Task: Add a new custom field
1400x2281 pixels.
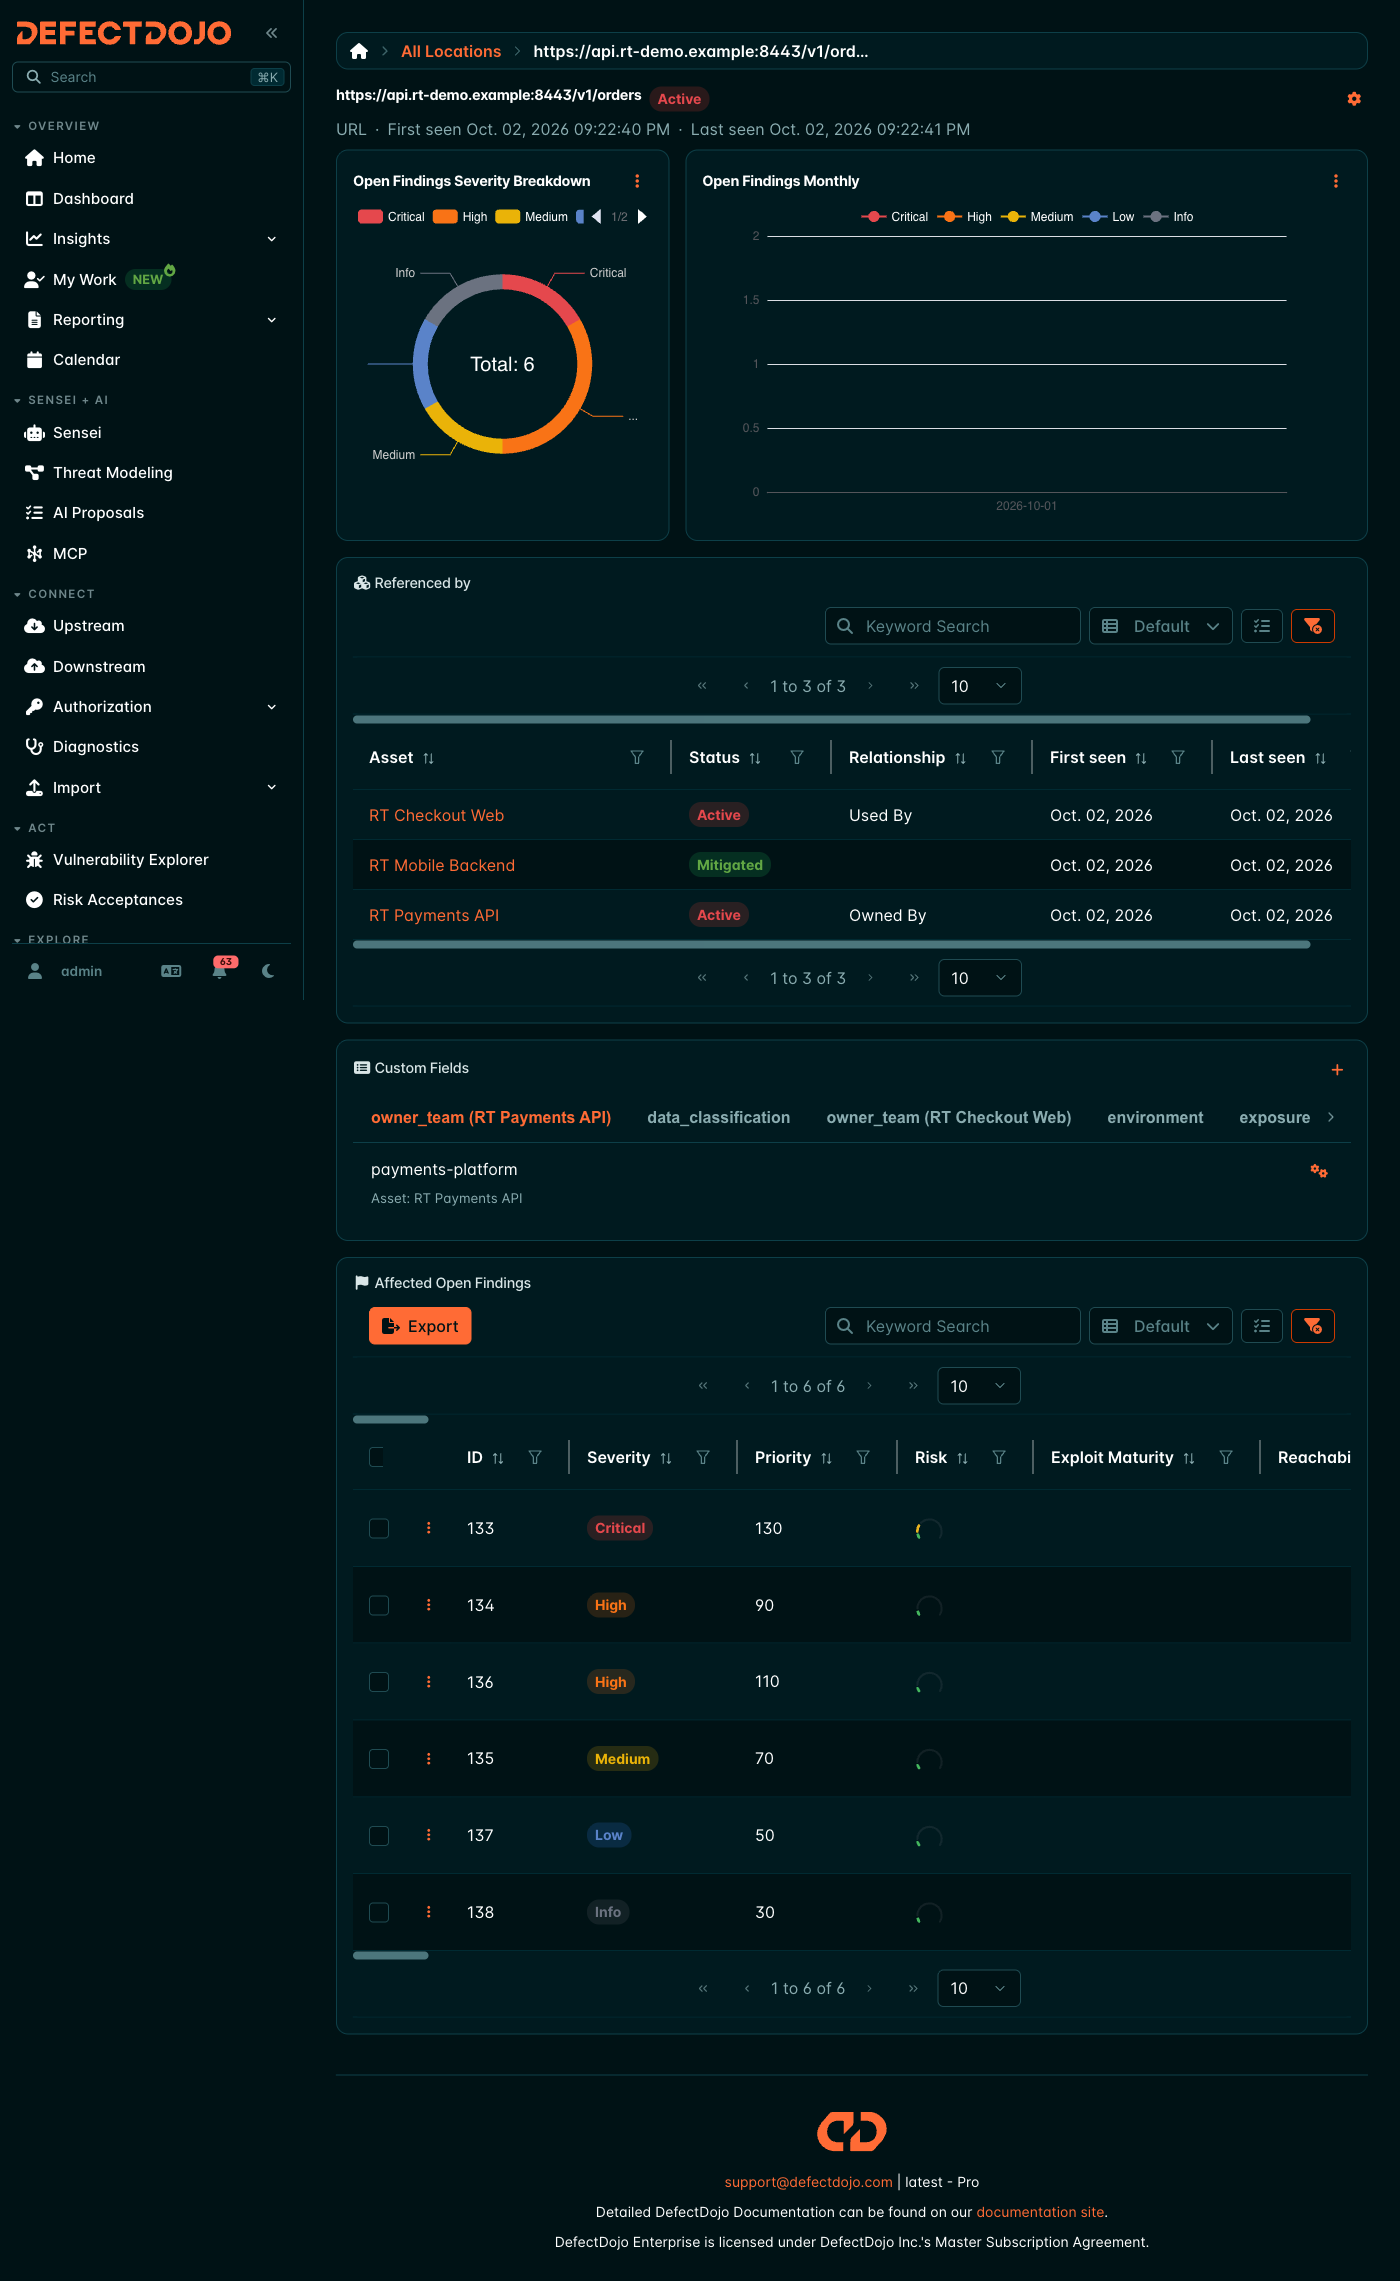Action: (1337, 1070)
